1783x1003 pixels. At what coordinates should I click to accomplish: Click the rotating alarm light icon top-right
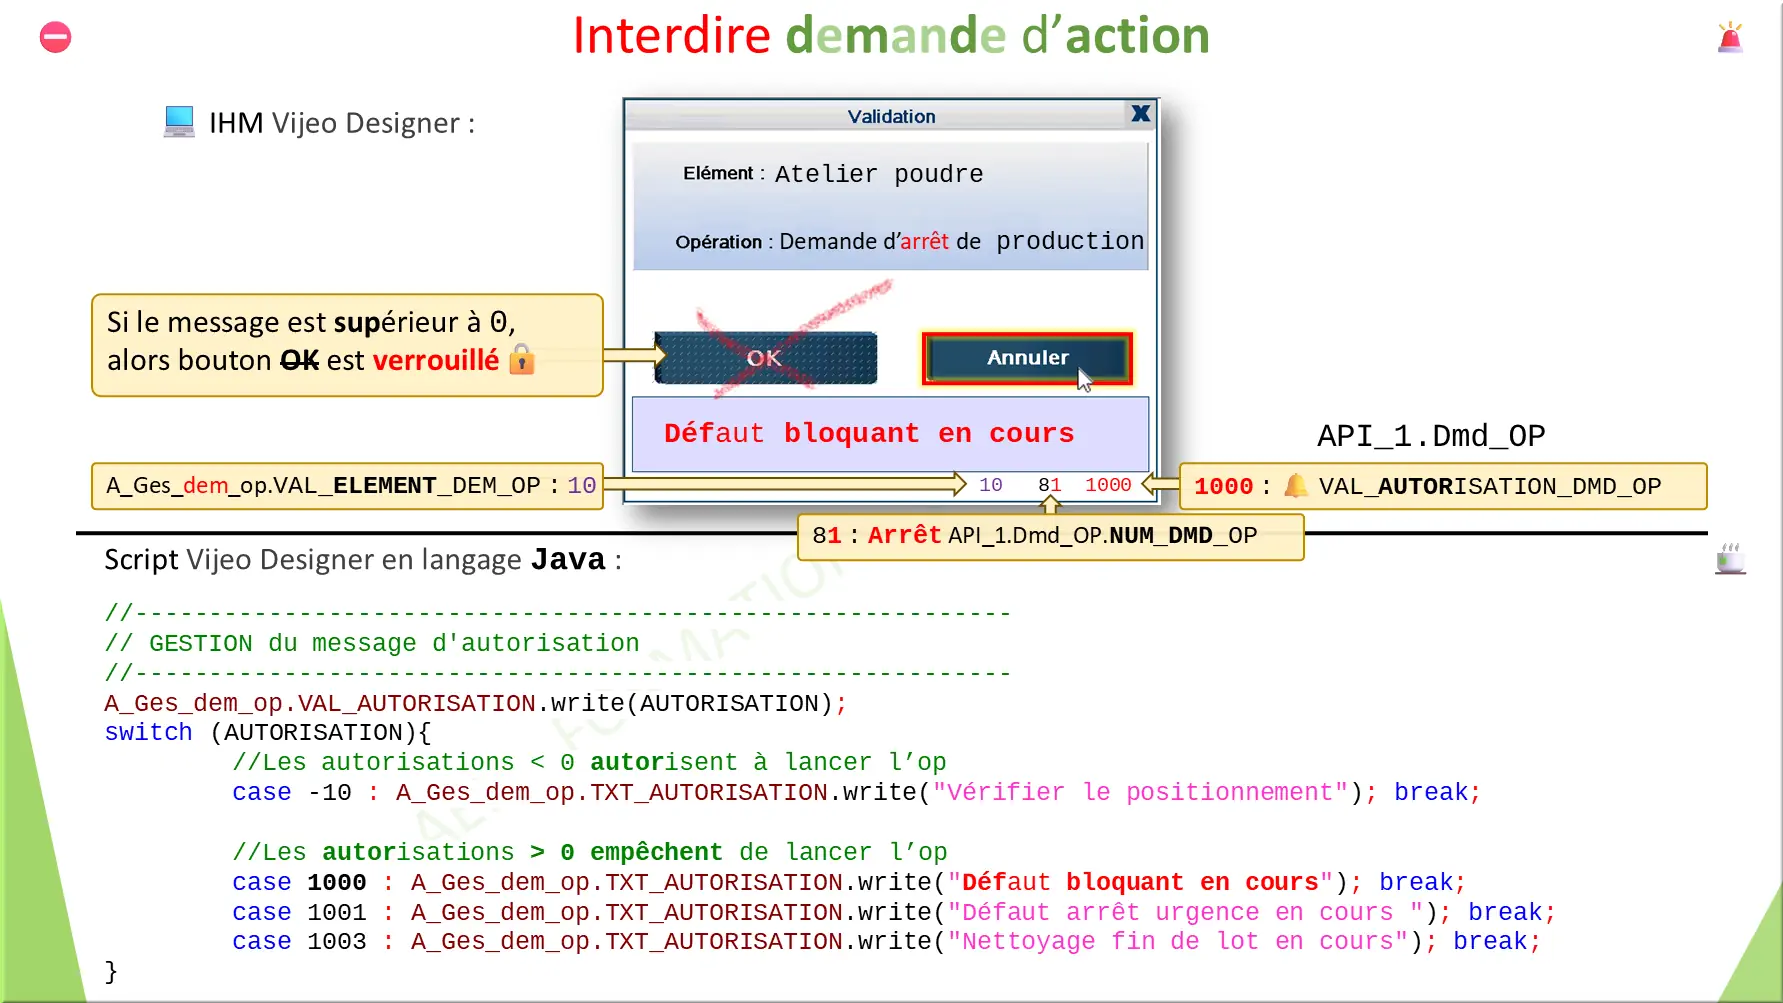pyautogui.click(x=1732, y=37)
